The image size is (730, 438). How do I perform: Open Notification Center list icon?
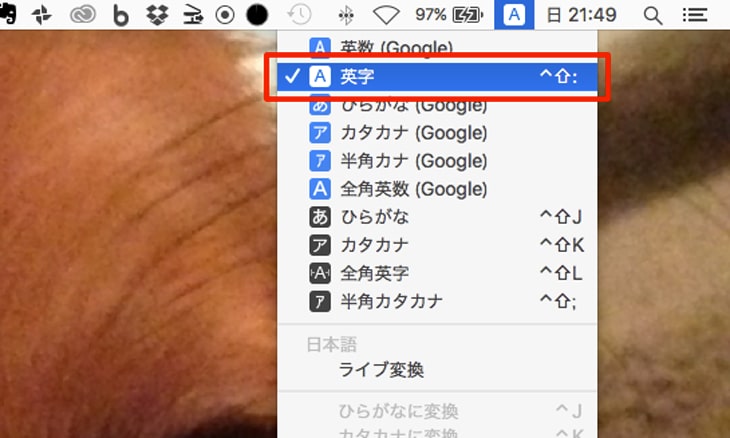pyautogui.click(x=693, y=15)
